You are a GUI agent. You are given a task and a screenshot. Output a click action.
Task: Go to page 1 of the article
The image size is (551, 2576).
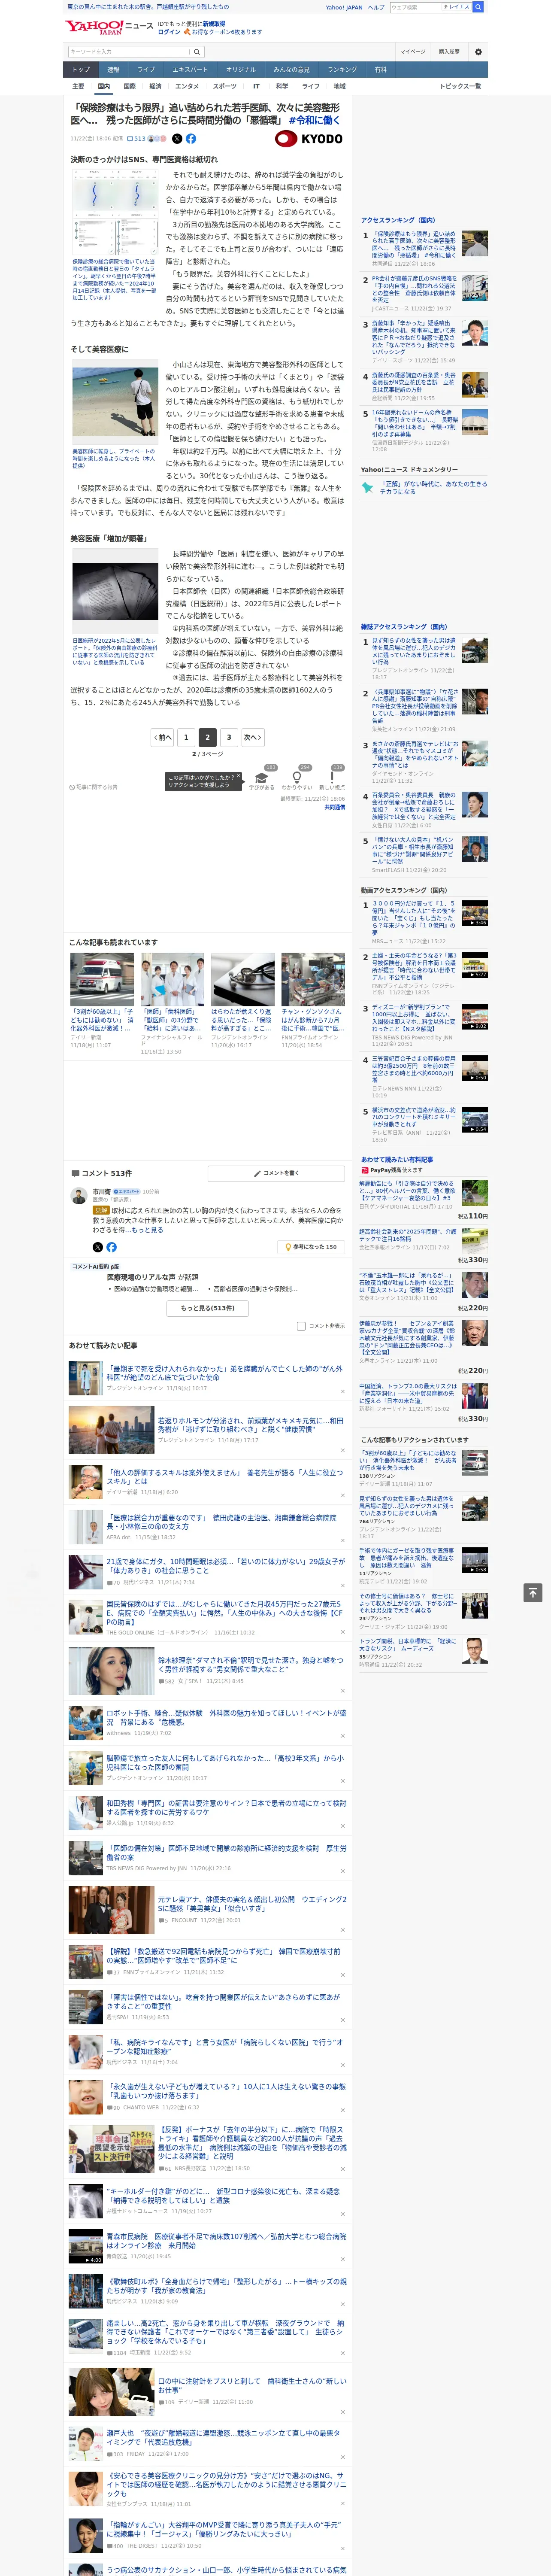186,737
